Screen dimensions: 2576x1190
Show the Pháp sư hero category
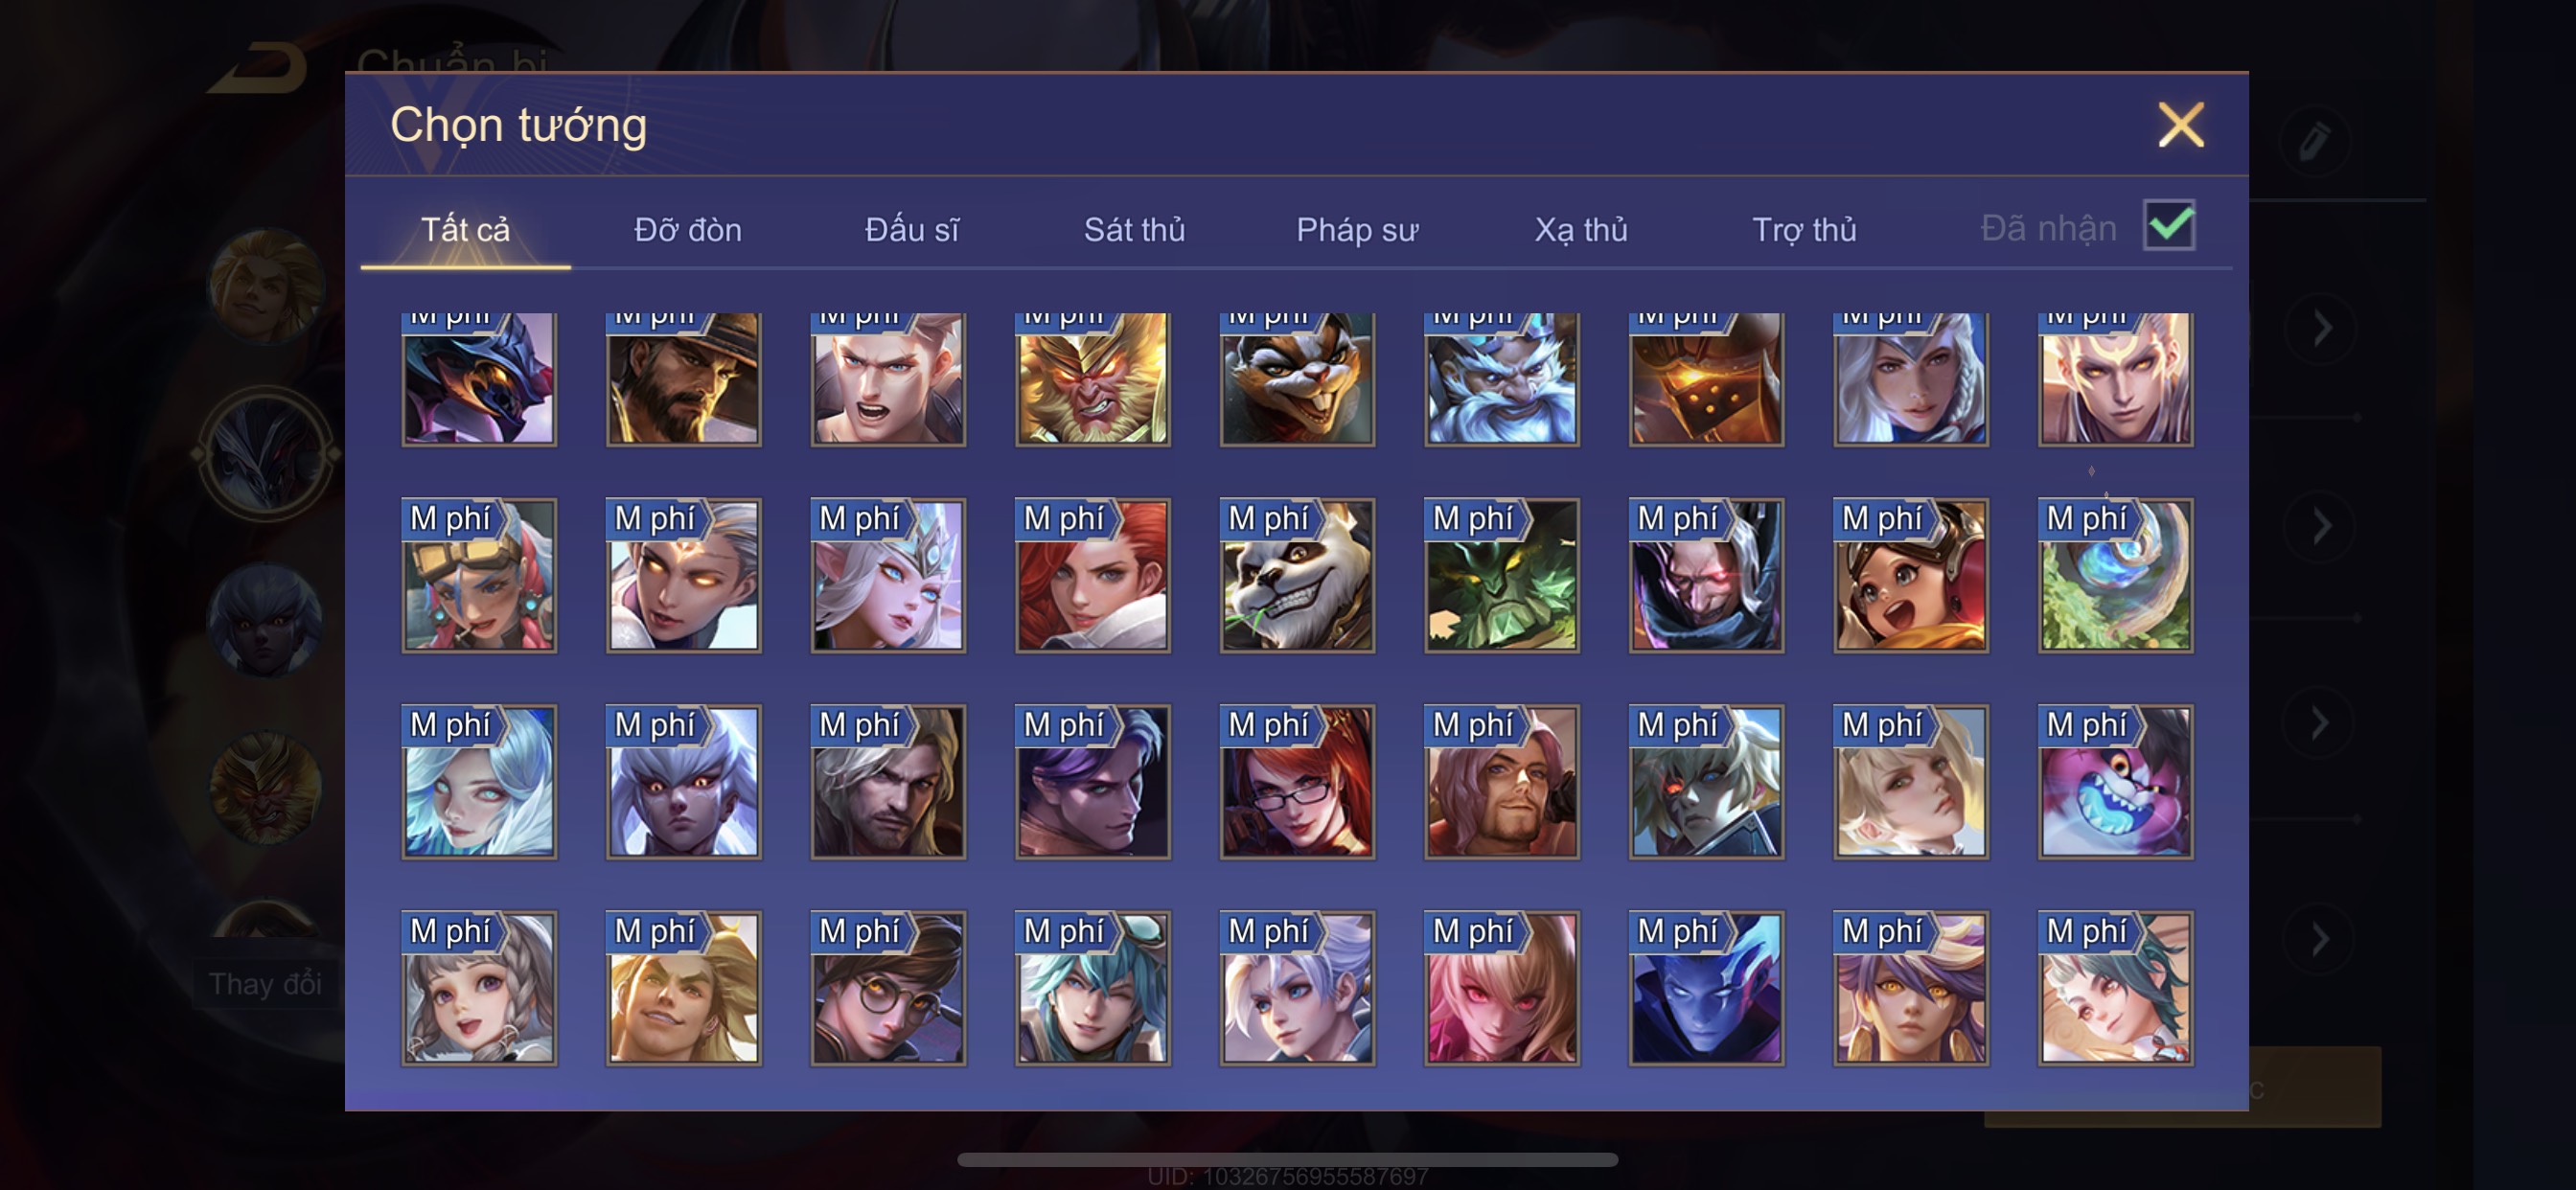pos(1357,230)
